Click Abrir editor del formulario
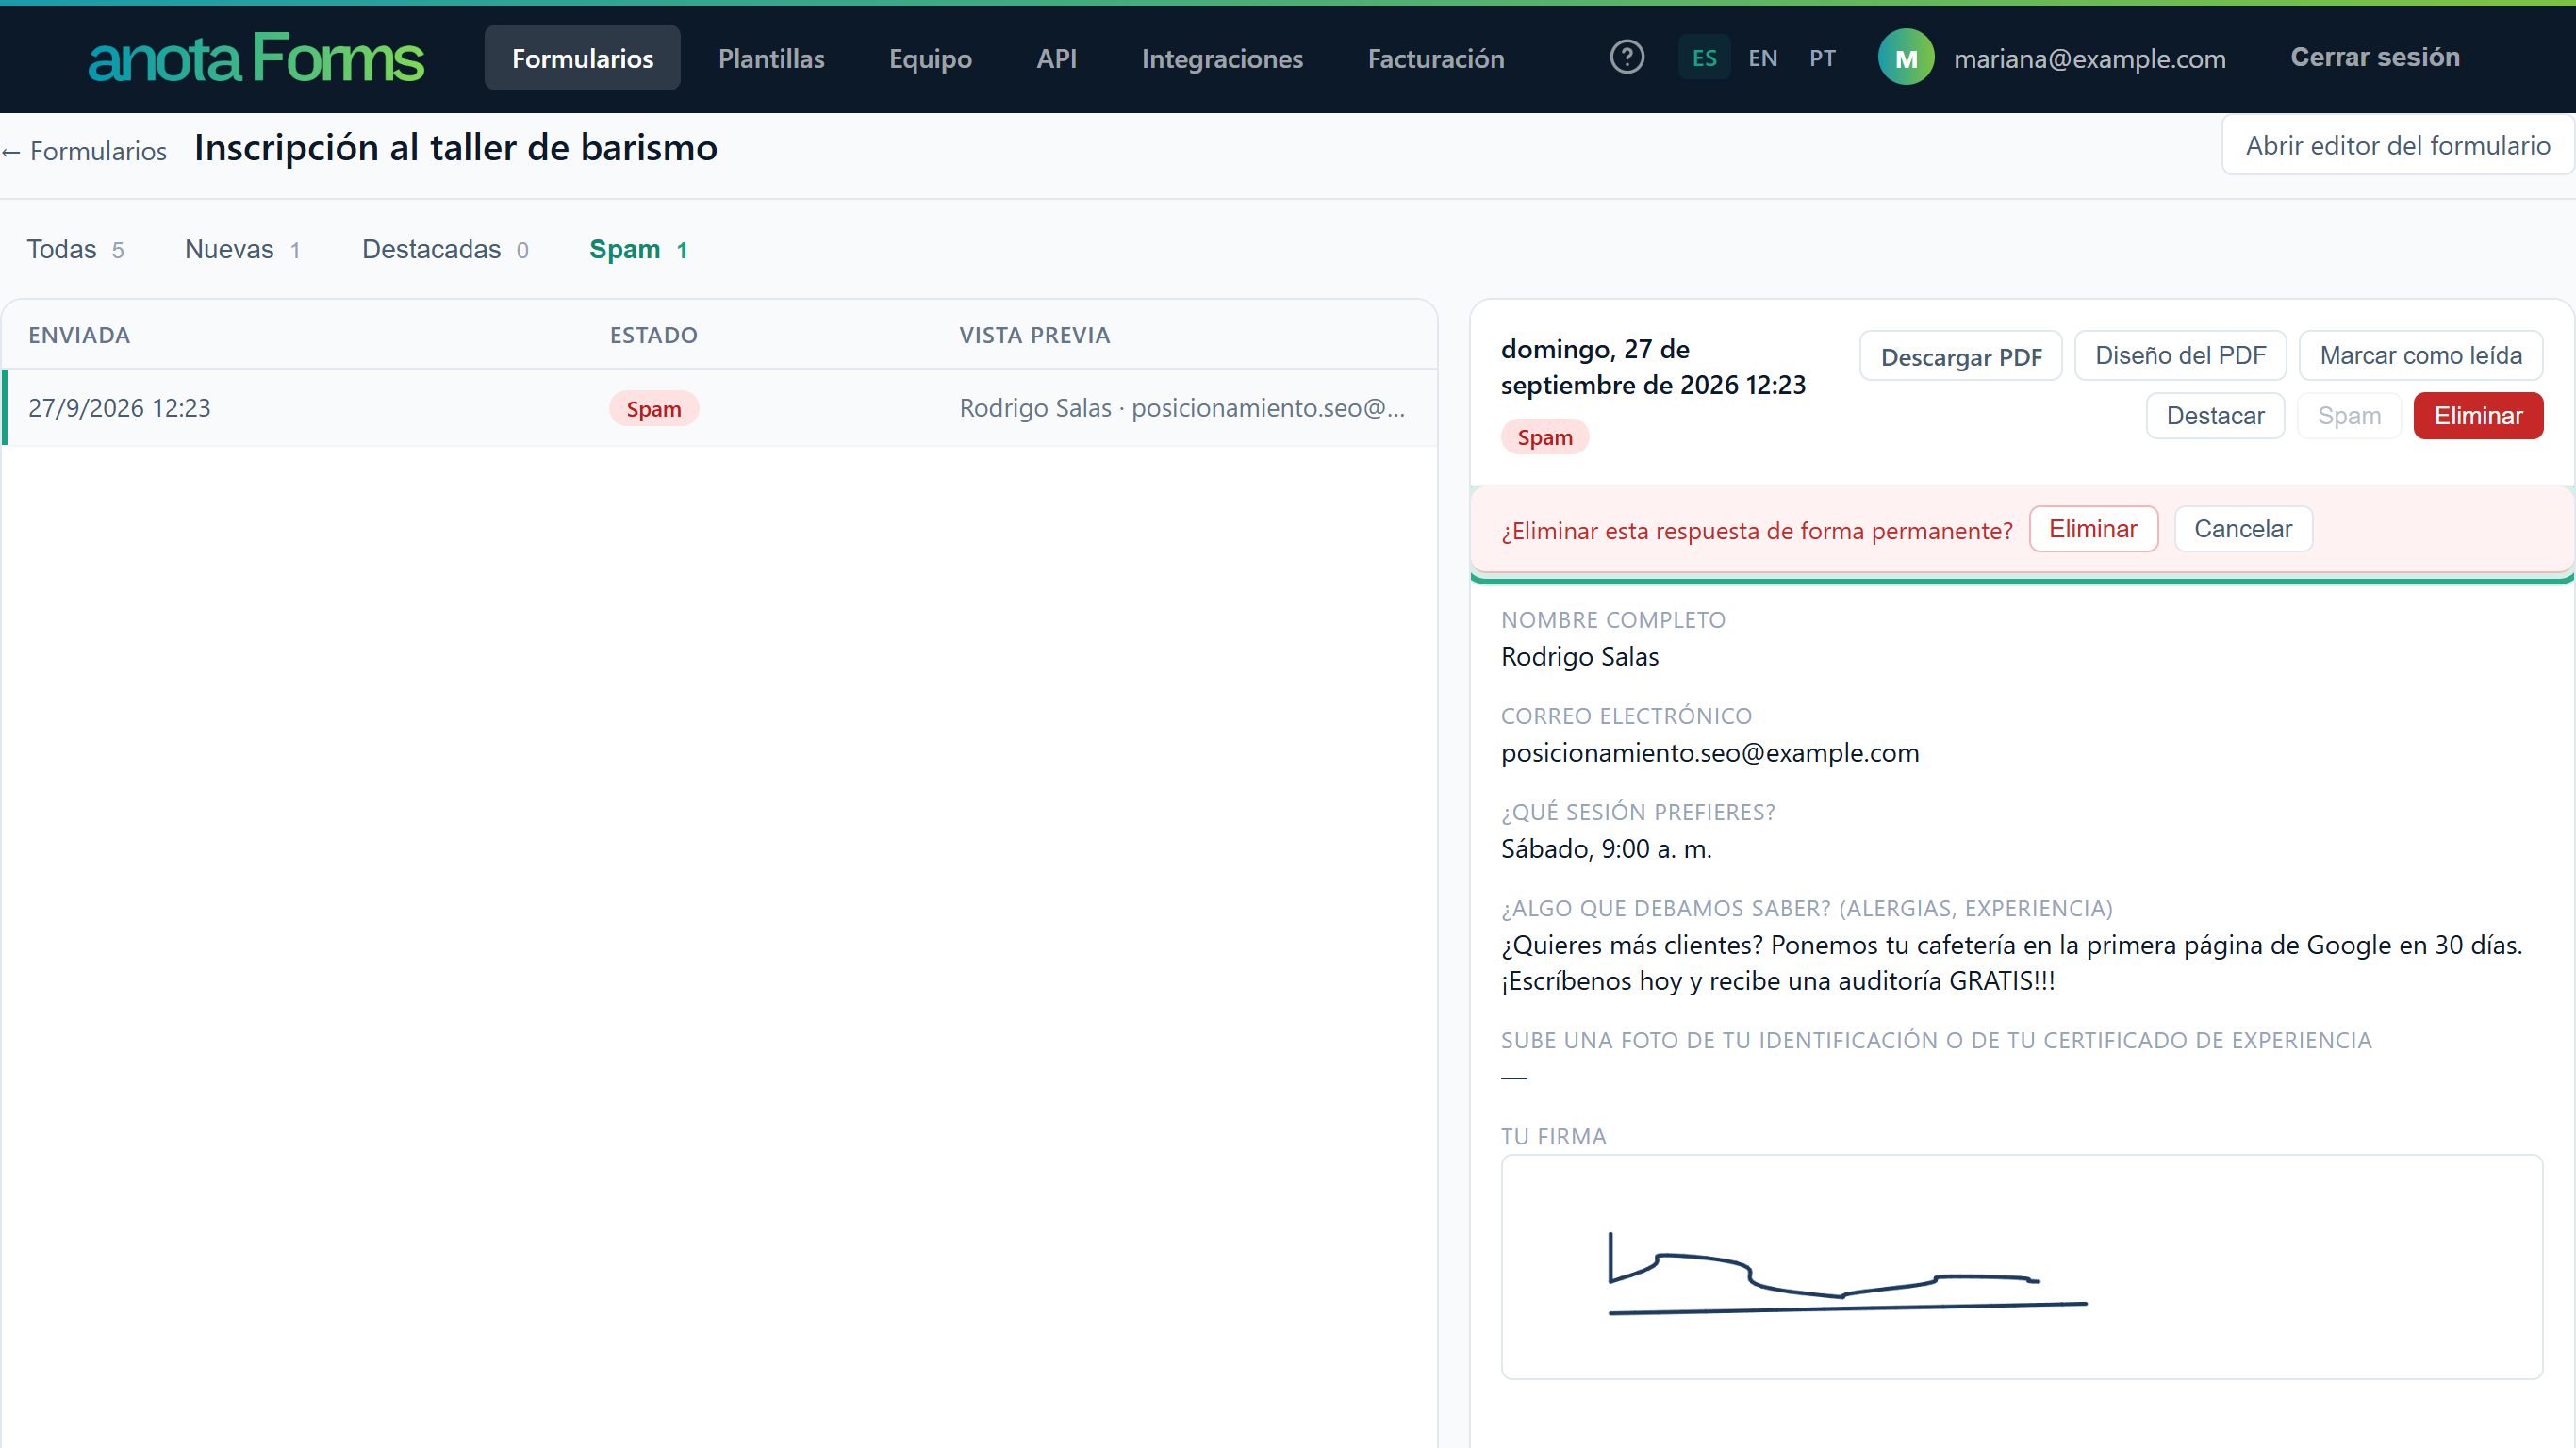Image resolution: width=2576 pixels, height=1448 pixels. 2397,146
